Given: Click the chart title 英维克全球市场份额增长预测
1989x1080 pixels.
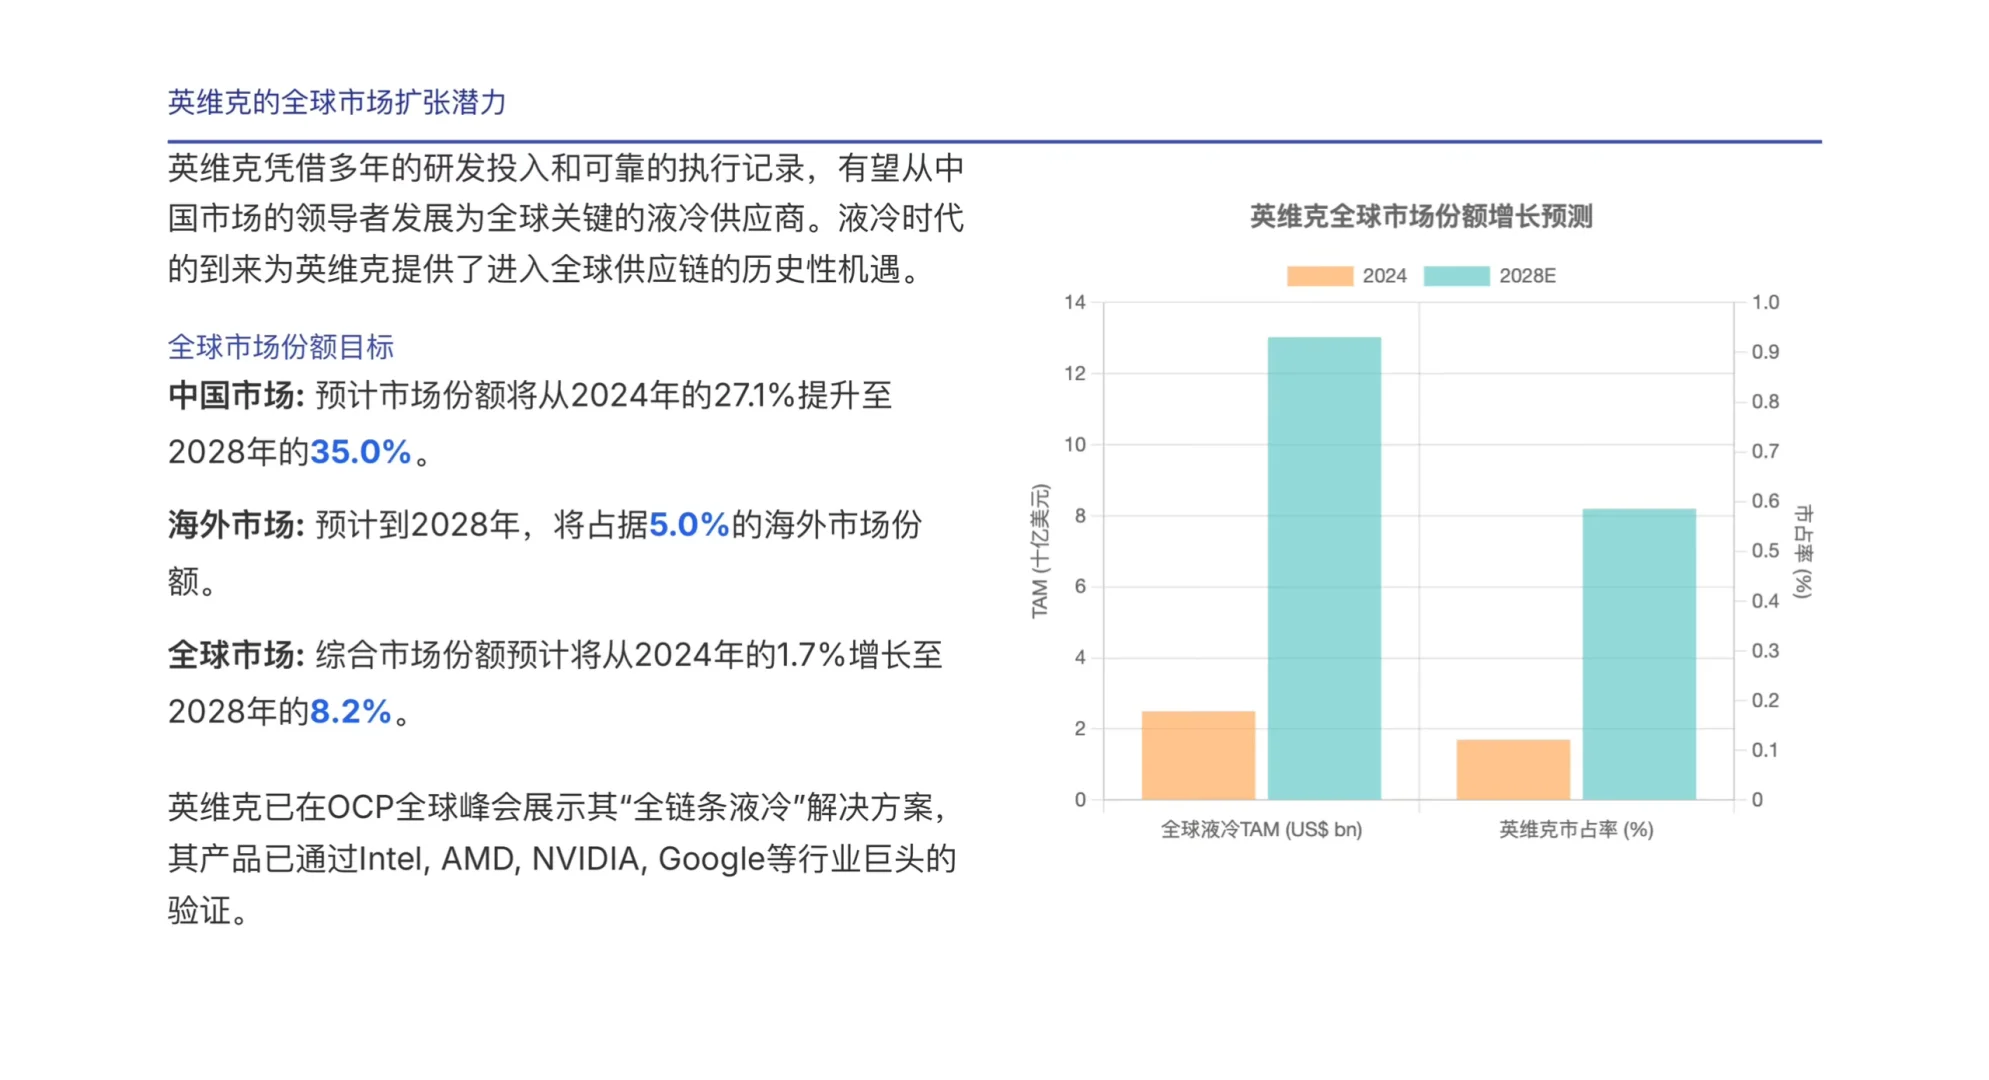Looking at the screenshot, I should coord(1420,216).
